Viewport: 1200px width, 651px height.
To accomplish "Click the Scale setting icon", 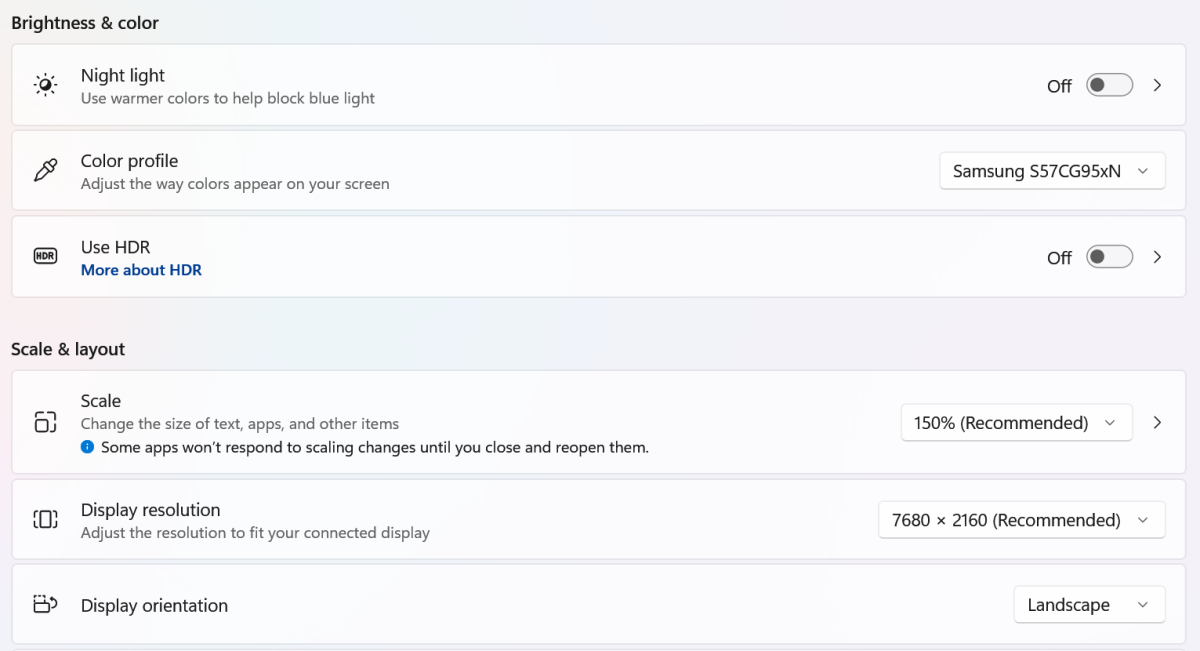I will point(45,422).
